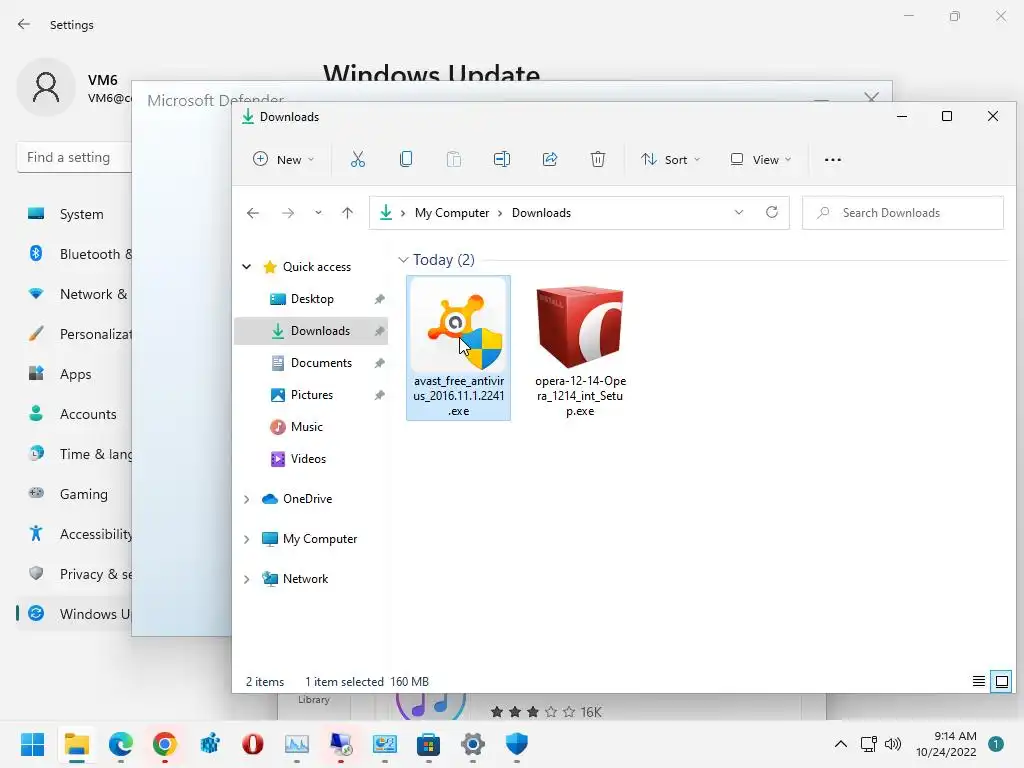The width and height of the screenshot is (1024, 768).
Task: Open Gaming category in Settings window
Action: click(x=74, y=494)
